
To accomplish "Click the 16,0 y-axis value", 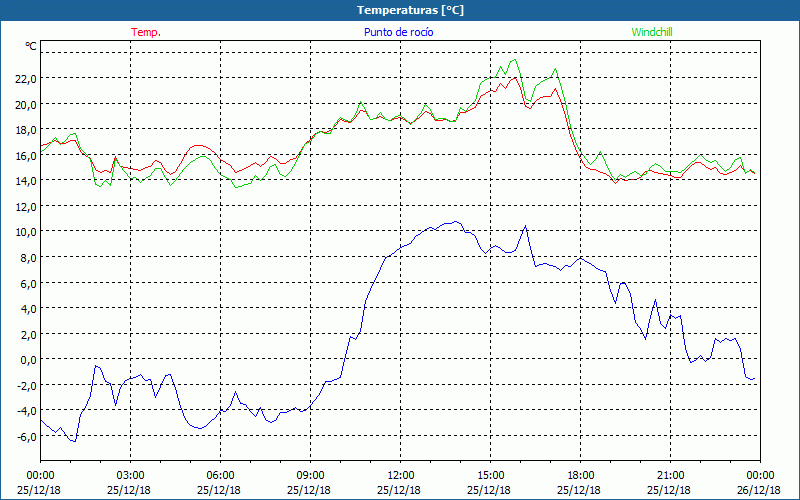I will (27, 155).
